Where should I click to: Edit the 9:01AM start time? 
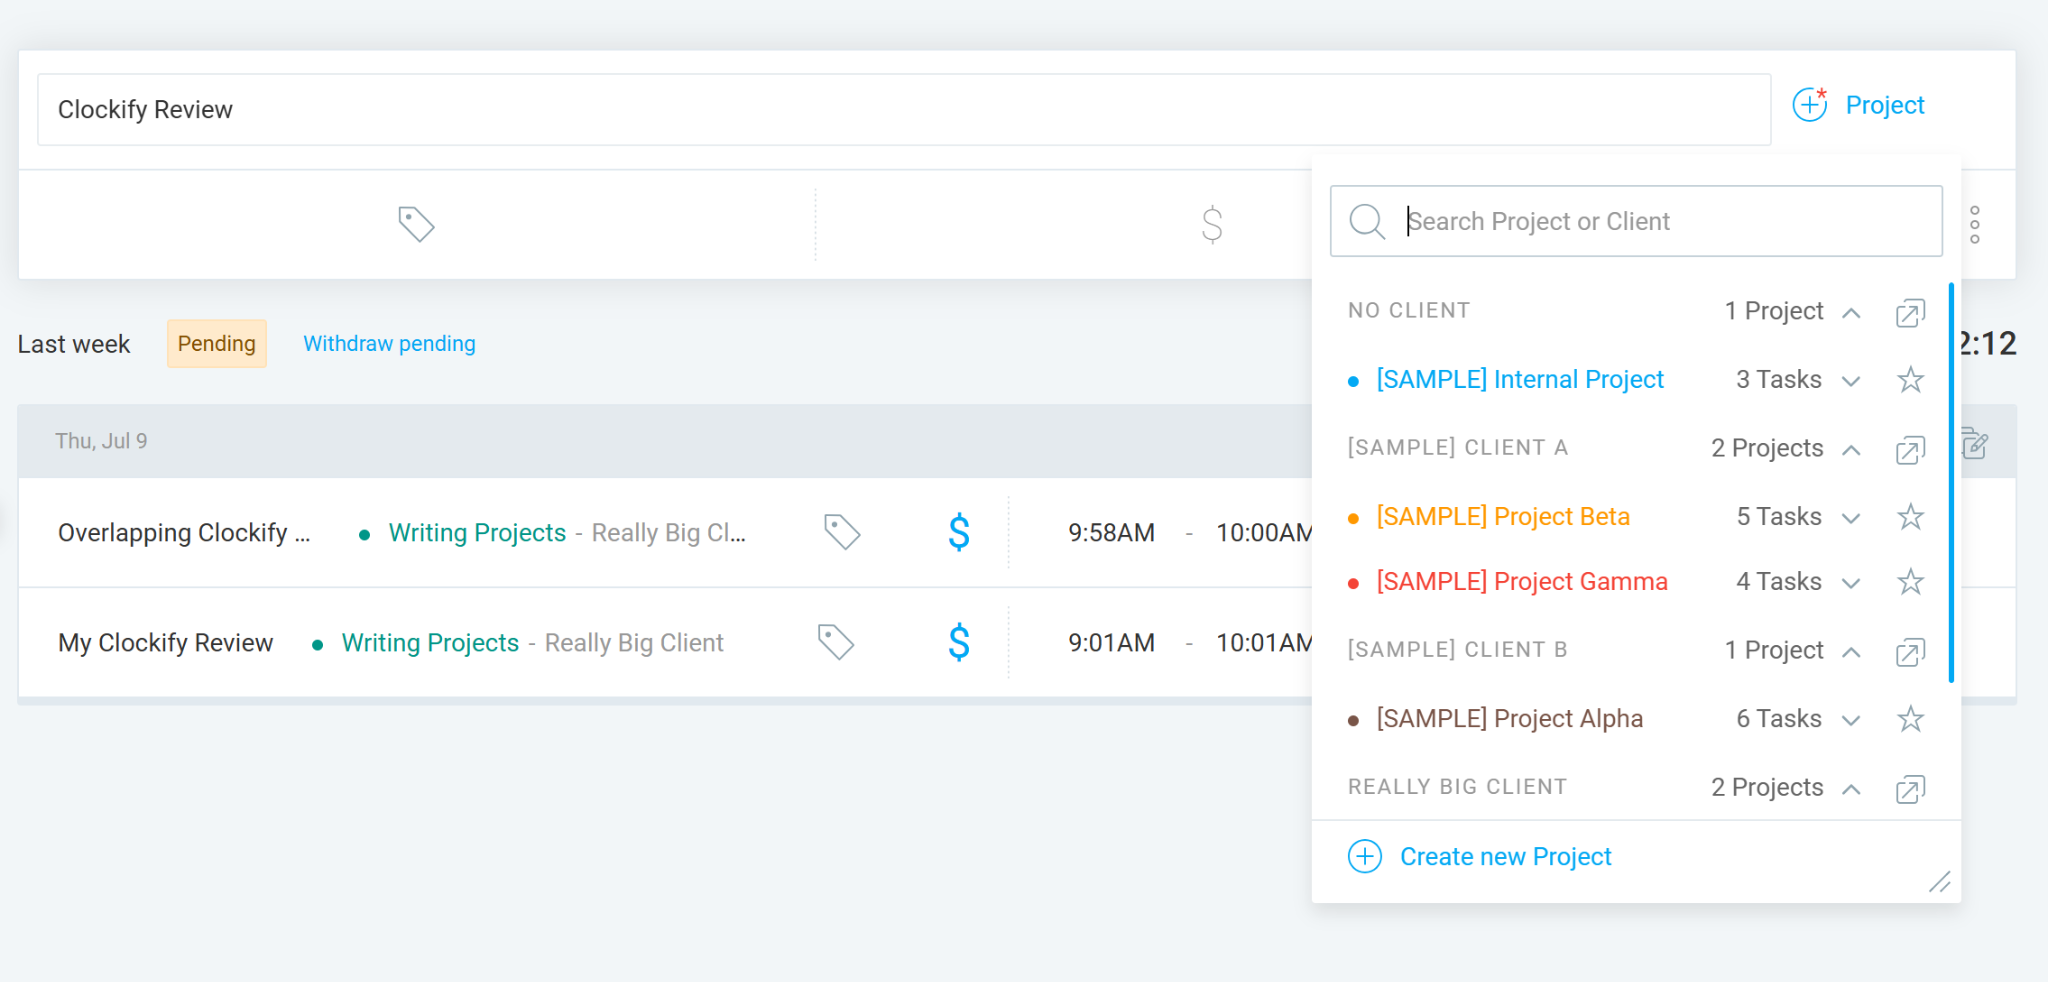1111,643
